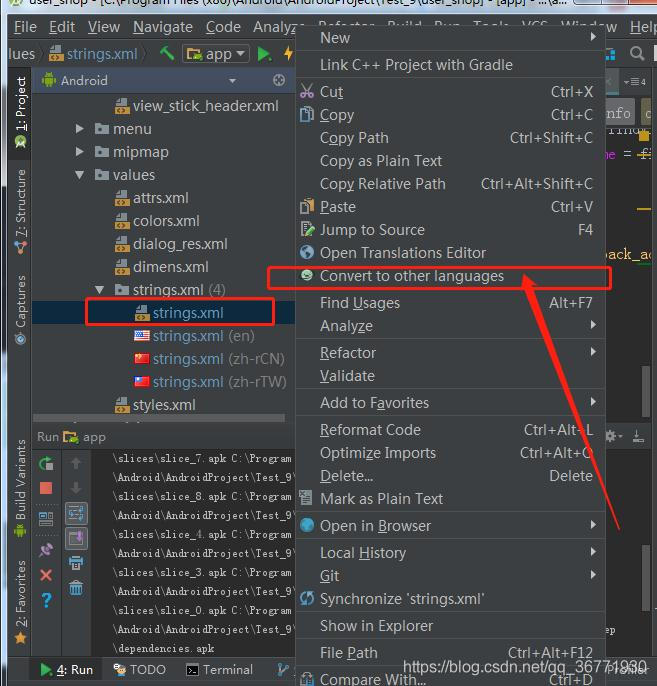Click the Restore Layout icon in Run panel
657x686 pixels.
click(46, 519)
